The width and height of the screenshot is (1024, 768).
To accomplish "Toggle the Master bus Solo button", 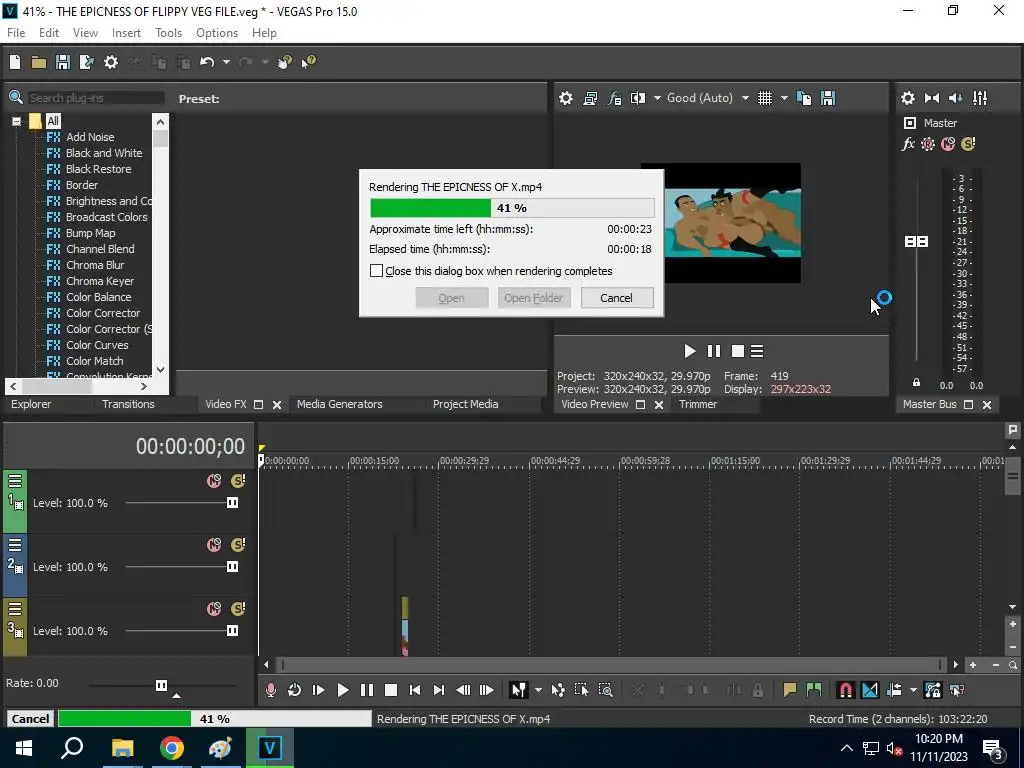I will tap(968, 144).
